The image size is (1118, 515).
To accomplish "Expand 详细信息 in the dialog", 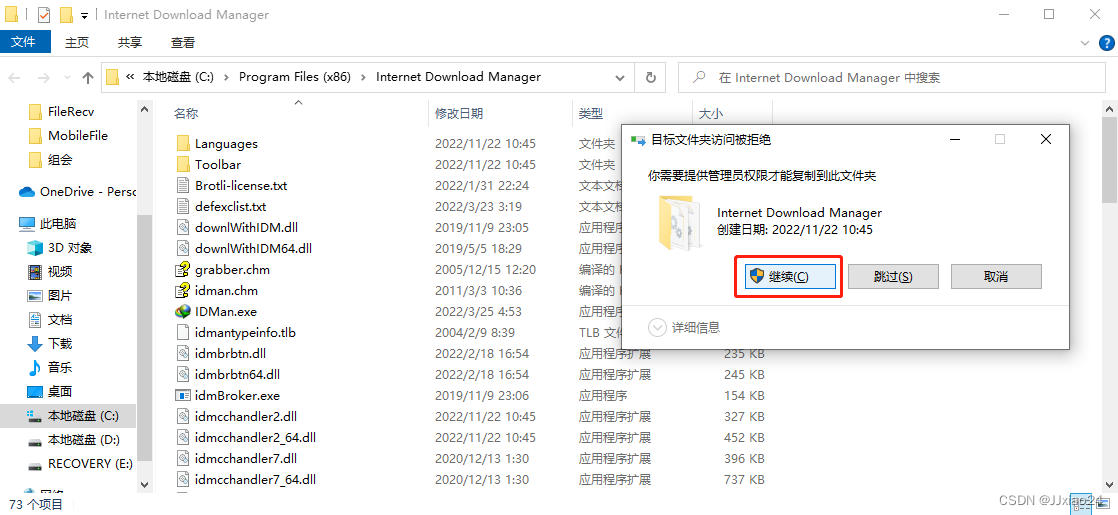I will click(684, 327).
